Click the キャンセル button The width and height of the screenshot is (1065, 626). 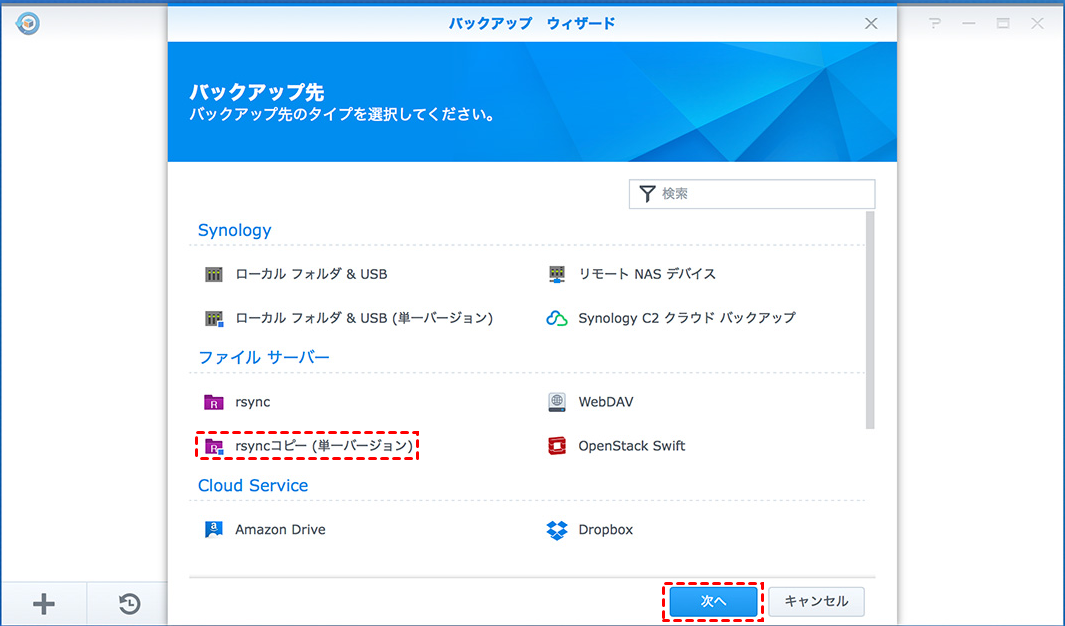point(816,602)
